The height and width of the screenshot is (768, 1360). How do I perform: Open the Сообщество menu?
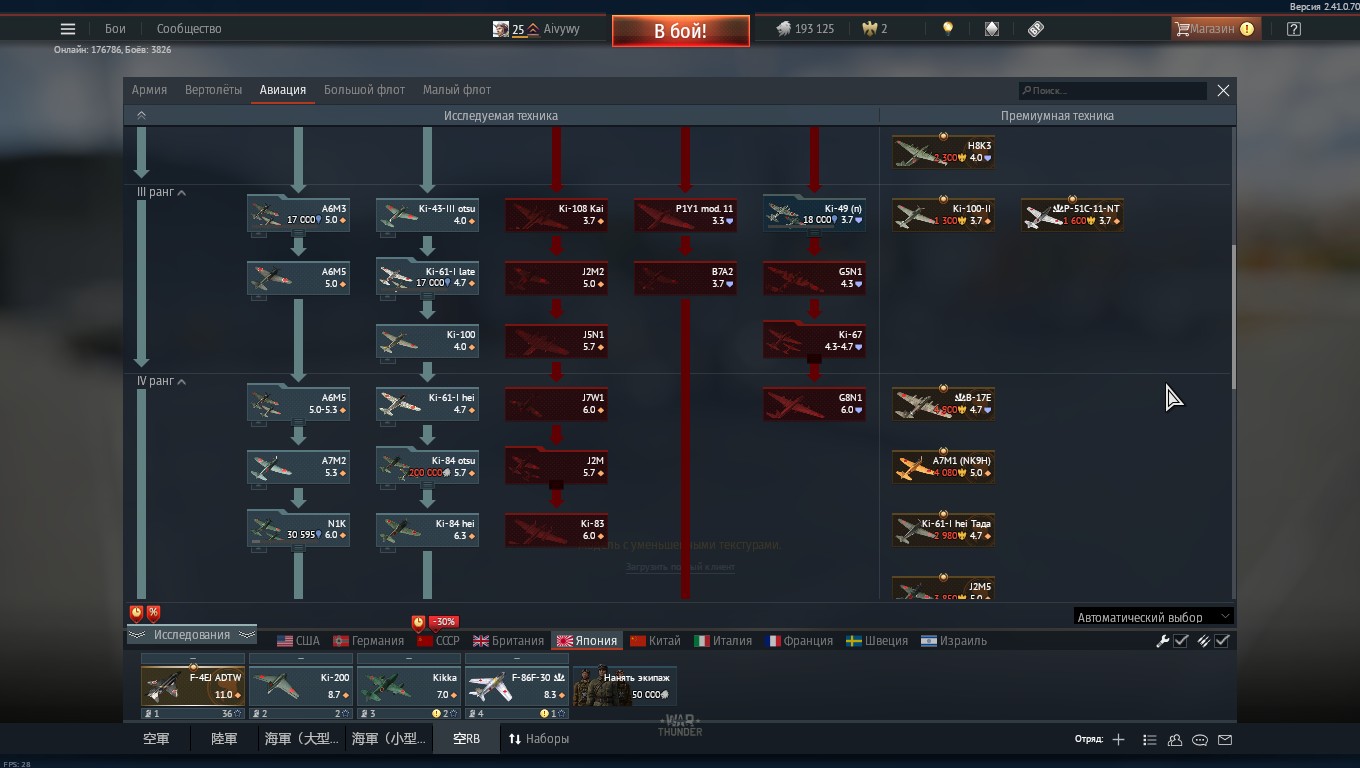pos(189,29)
